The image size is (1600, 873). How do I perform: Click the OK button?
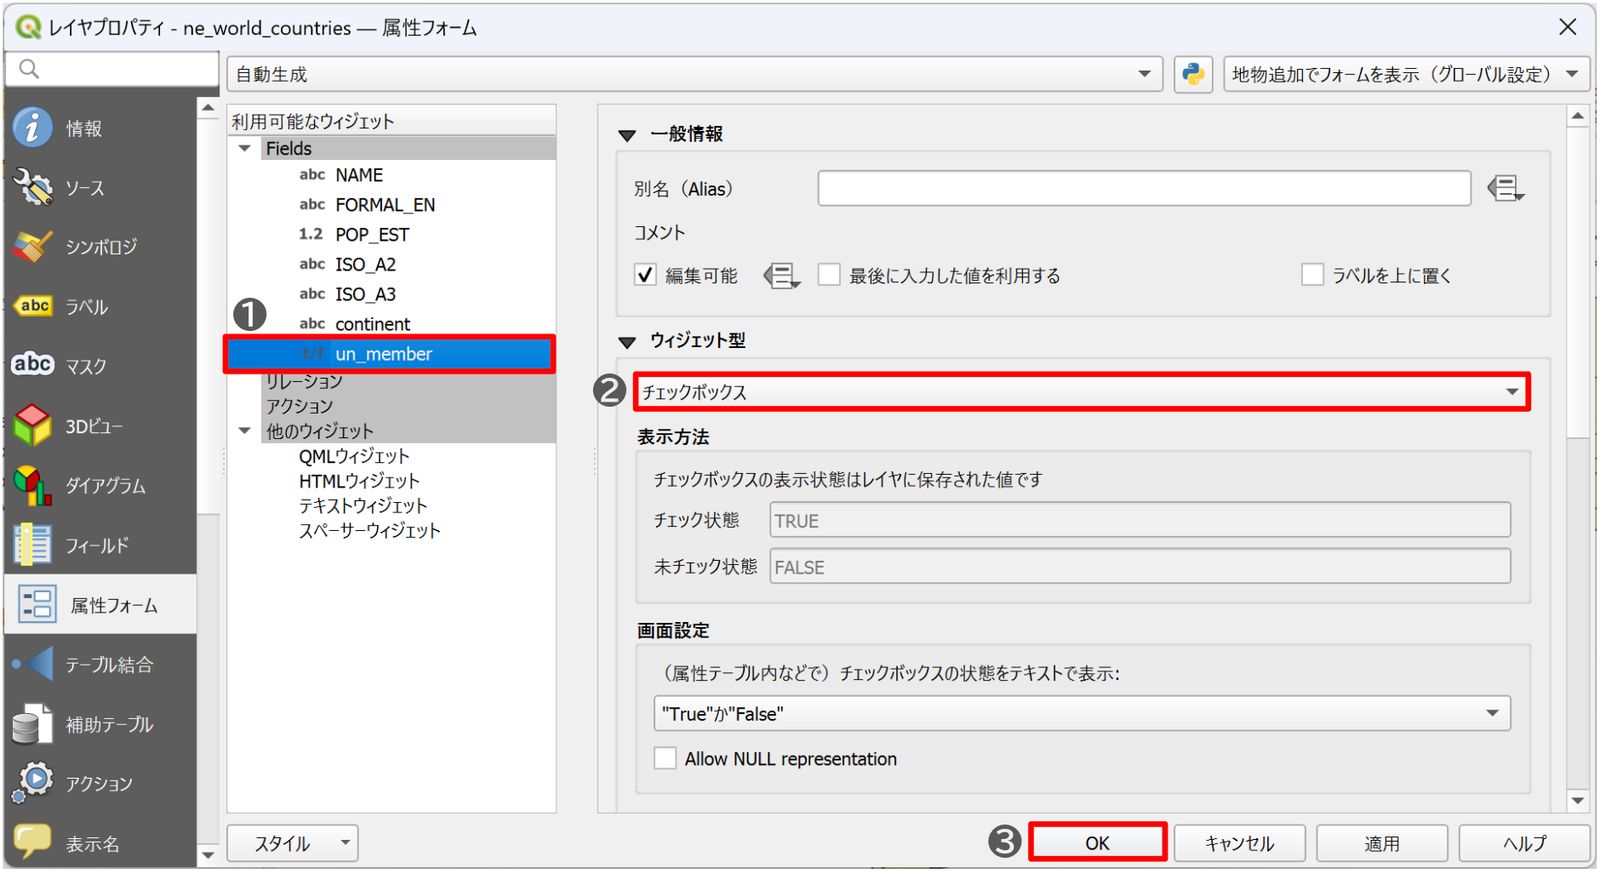pos(1097,843)
